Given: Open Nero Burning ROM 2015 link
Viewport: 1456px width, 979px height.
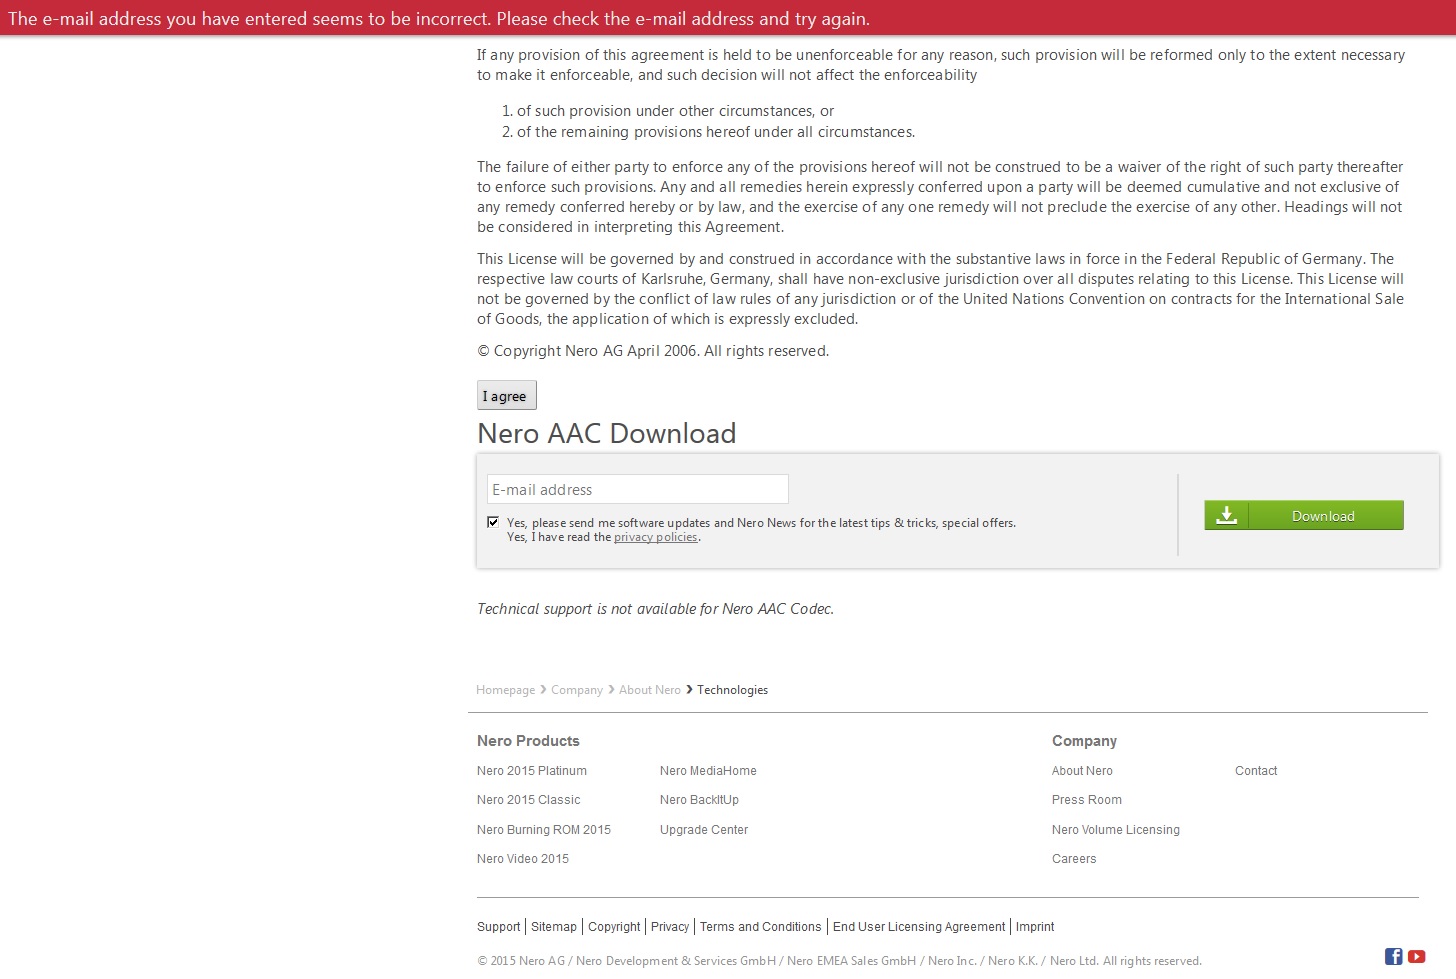Looking at the screenshot, I should [544, 830].
